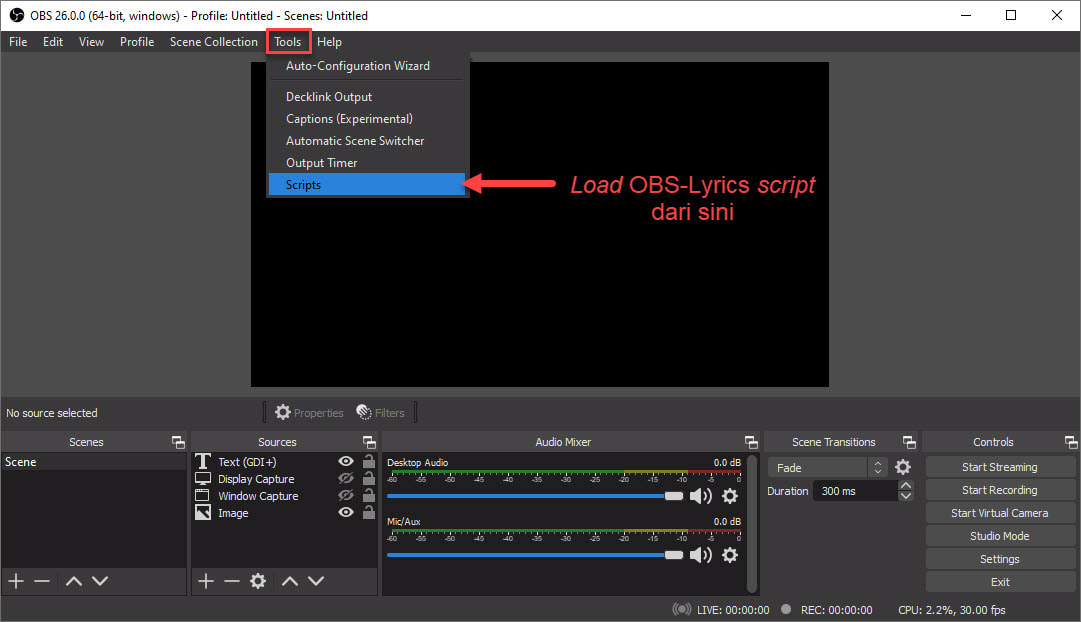
Task: Add a new source with plus icon
Action: pyautogui.click(x=205, y=581)
